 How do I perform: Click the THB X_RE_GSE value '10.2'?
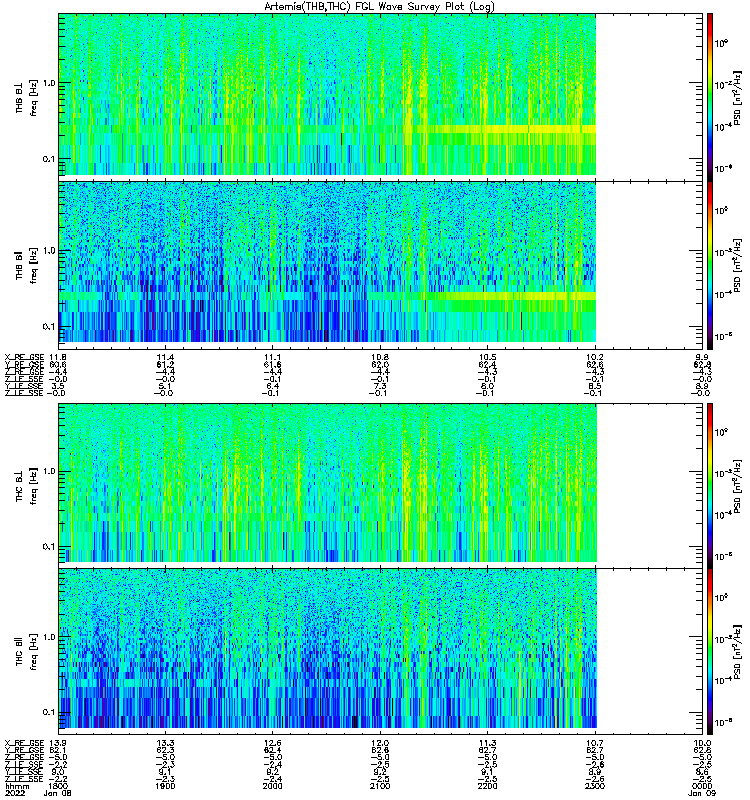(595, 357)
